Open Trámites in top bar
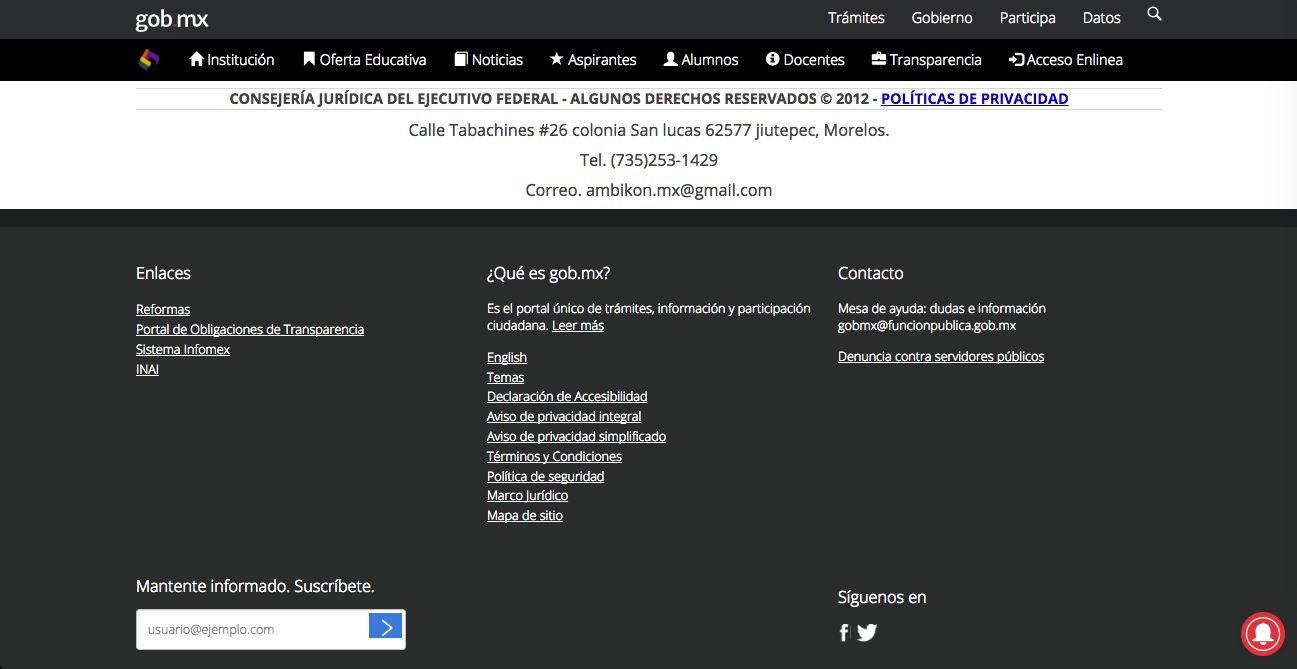 856,18
